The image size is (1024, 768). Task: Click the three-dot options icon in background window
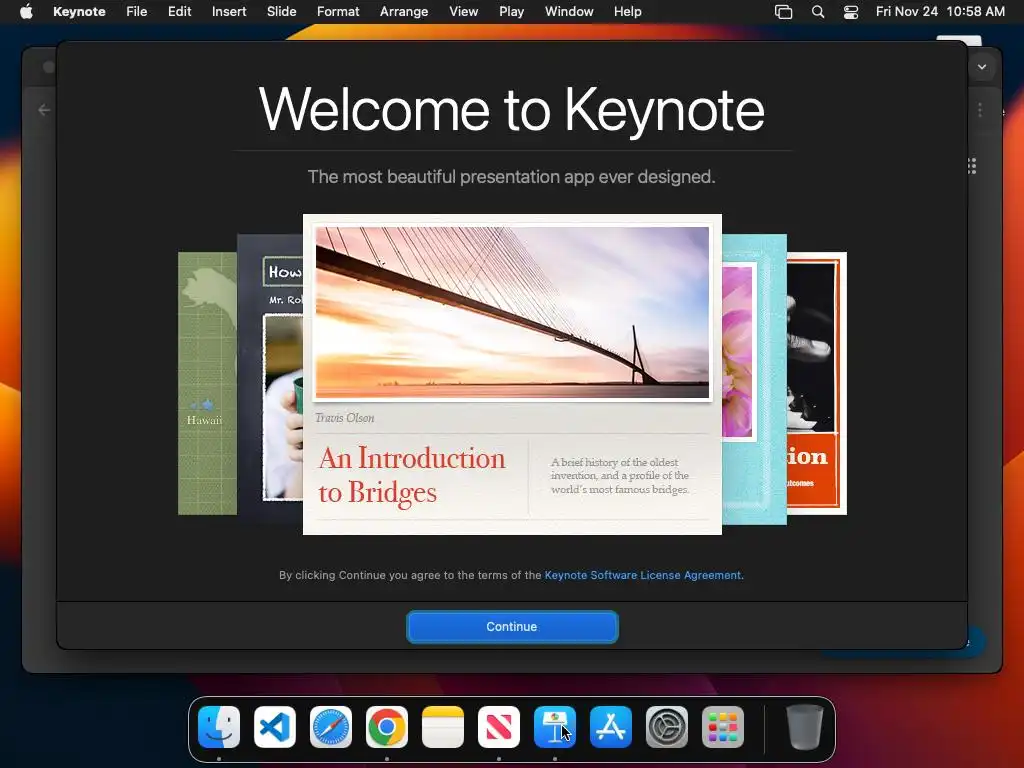[980, 110]
